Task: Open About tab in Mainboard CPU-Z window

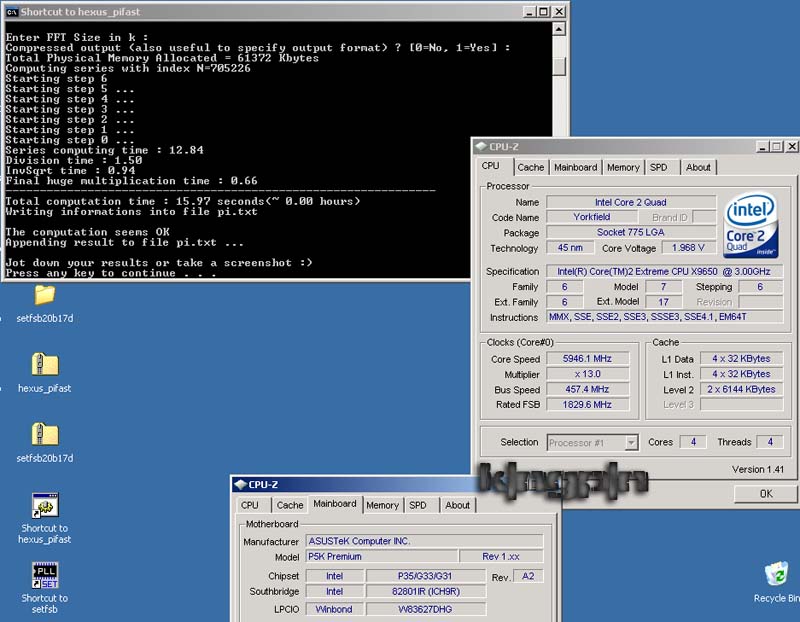Action: click(457, 505)
